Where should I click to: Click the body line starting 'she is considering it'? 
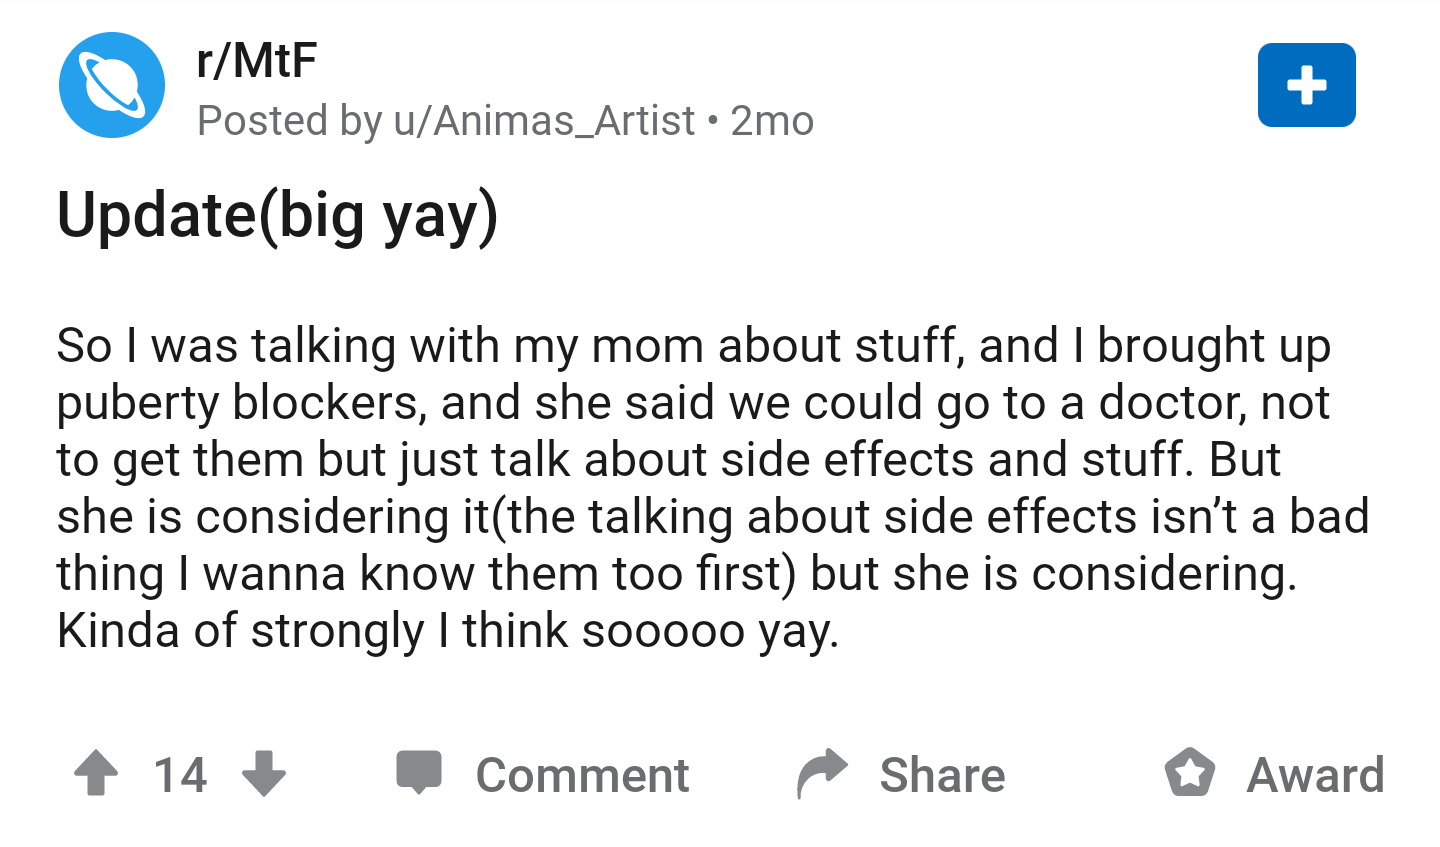(713, 517)
